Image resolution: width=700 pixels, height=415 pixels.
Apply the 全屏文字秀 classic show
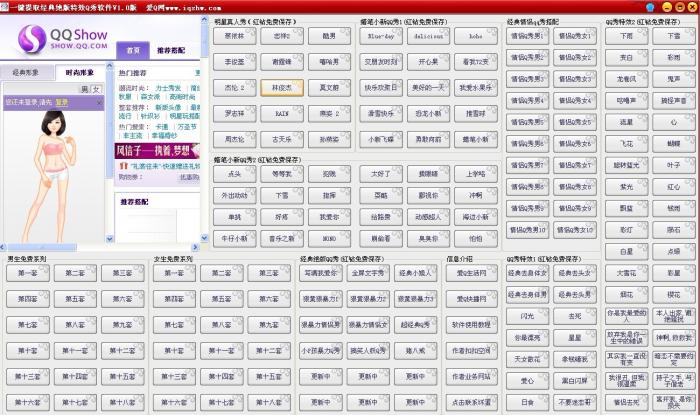[368, 273]
